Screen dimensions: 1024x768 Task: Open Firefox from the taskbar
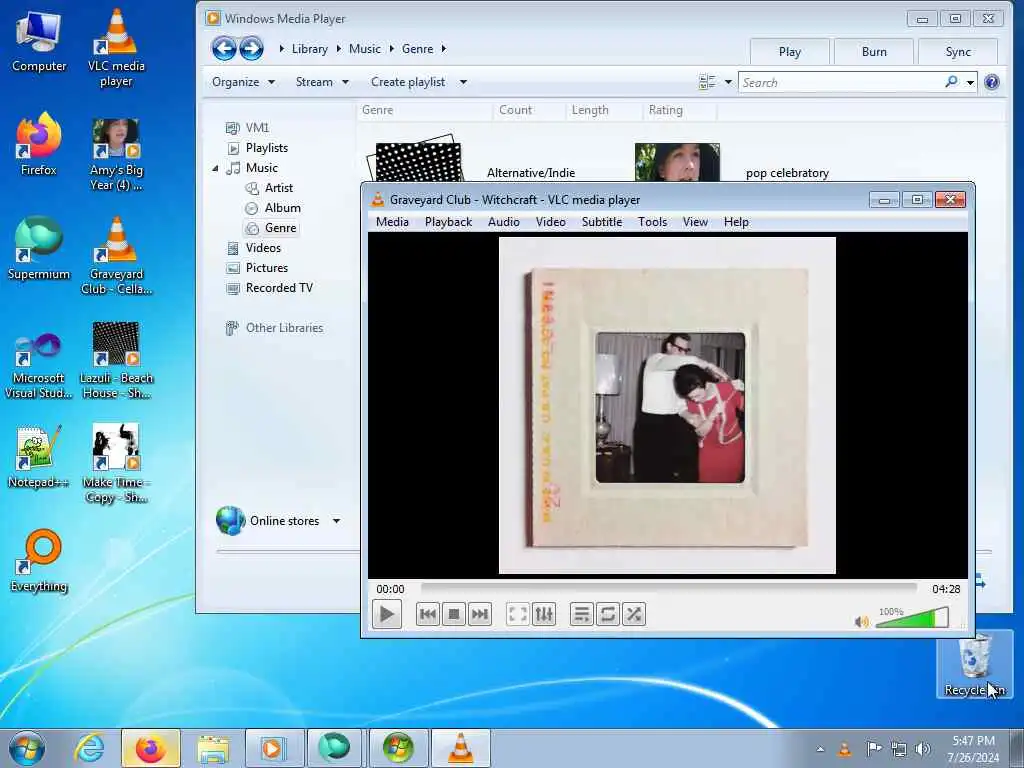[x=150, y=748]
